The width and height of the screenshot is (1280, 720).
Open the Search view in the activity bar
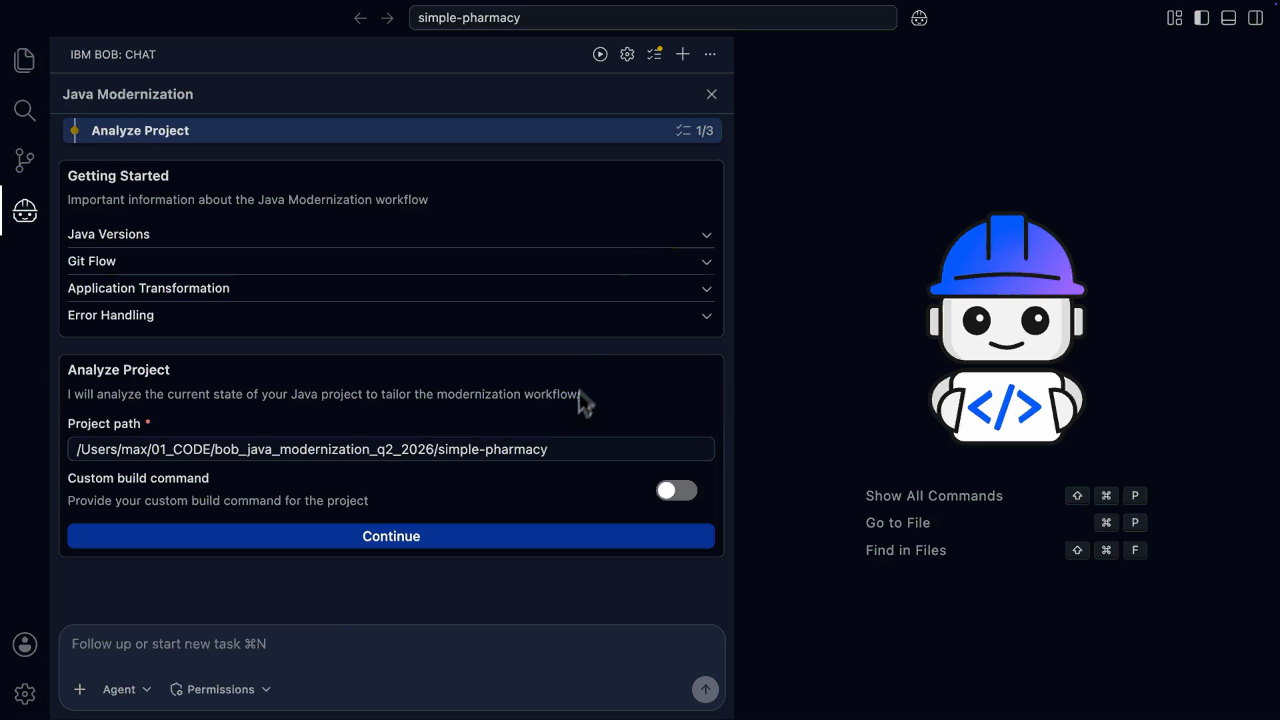pos(25,110)
